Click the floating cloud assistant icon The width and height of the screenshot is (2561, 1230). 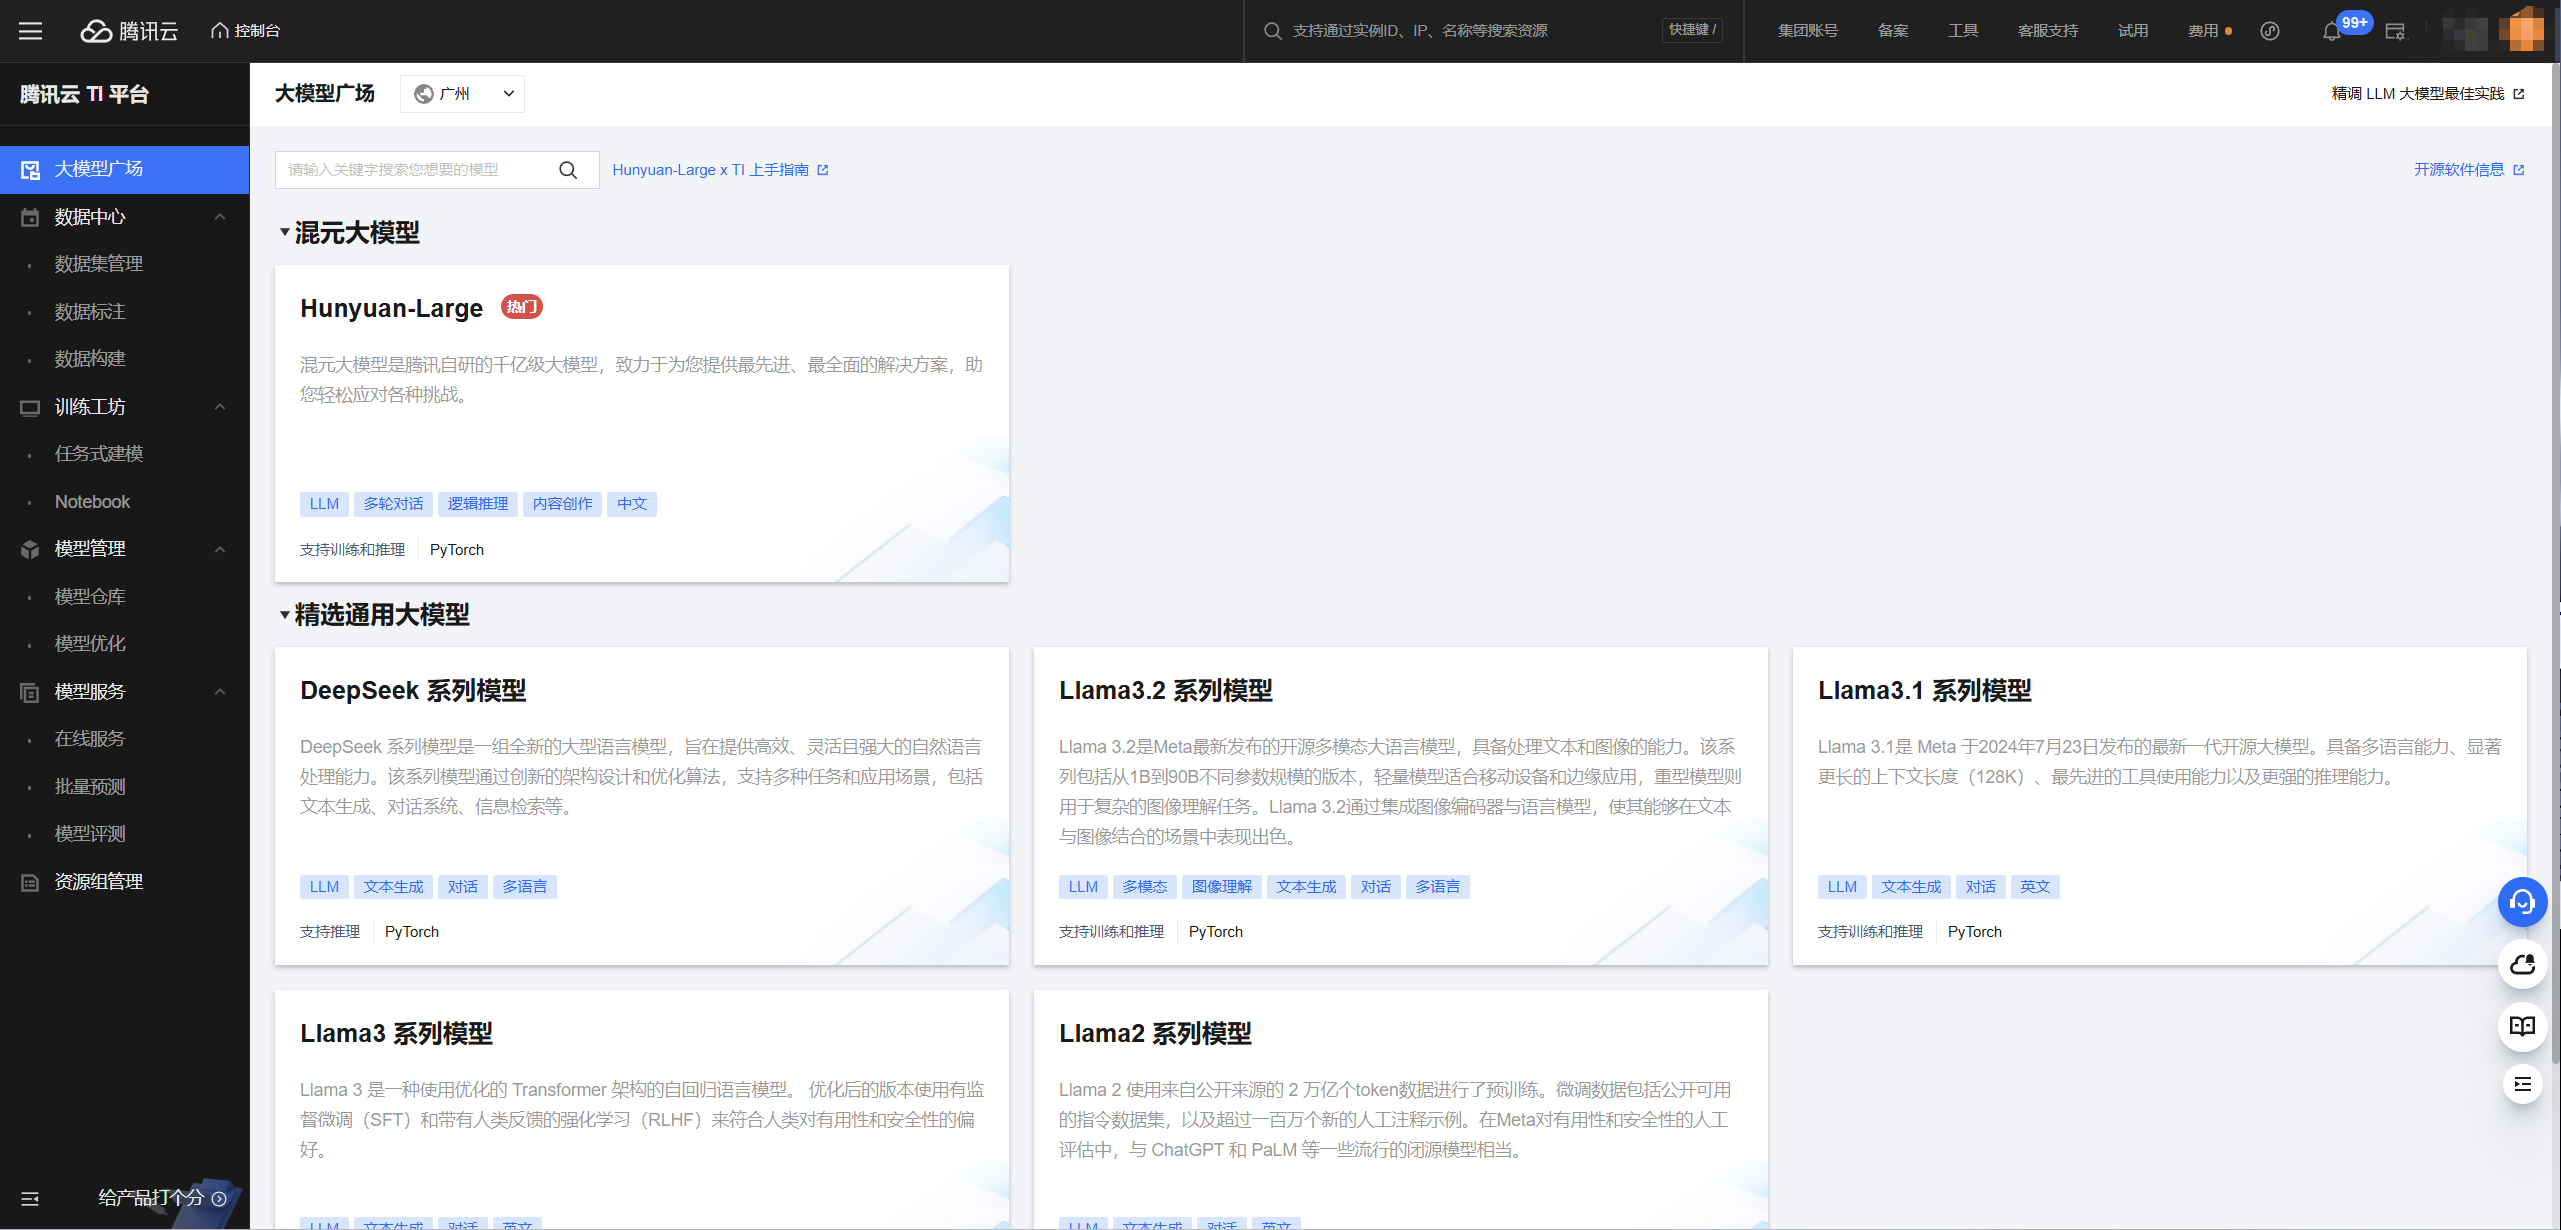click(x=2522, y=965)
